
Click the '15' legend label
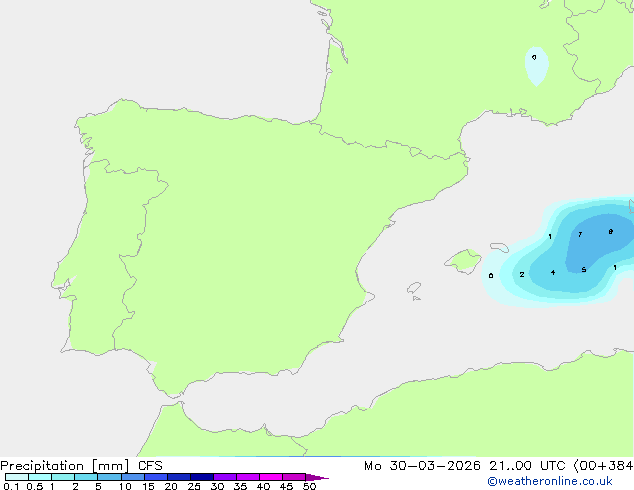pos(148,486)
